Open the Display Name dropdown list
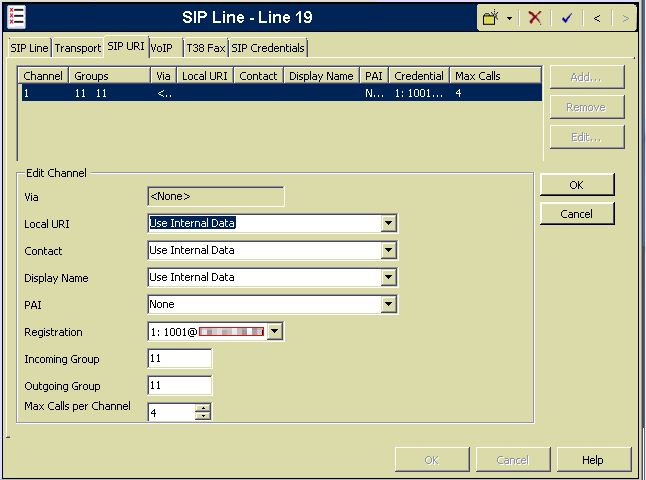 tap(388, 277)
